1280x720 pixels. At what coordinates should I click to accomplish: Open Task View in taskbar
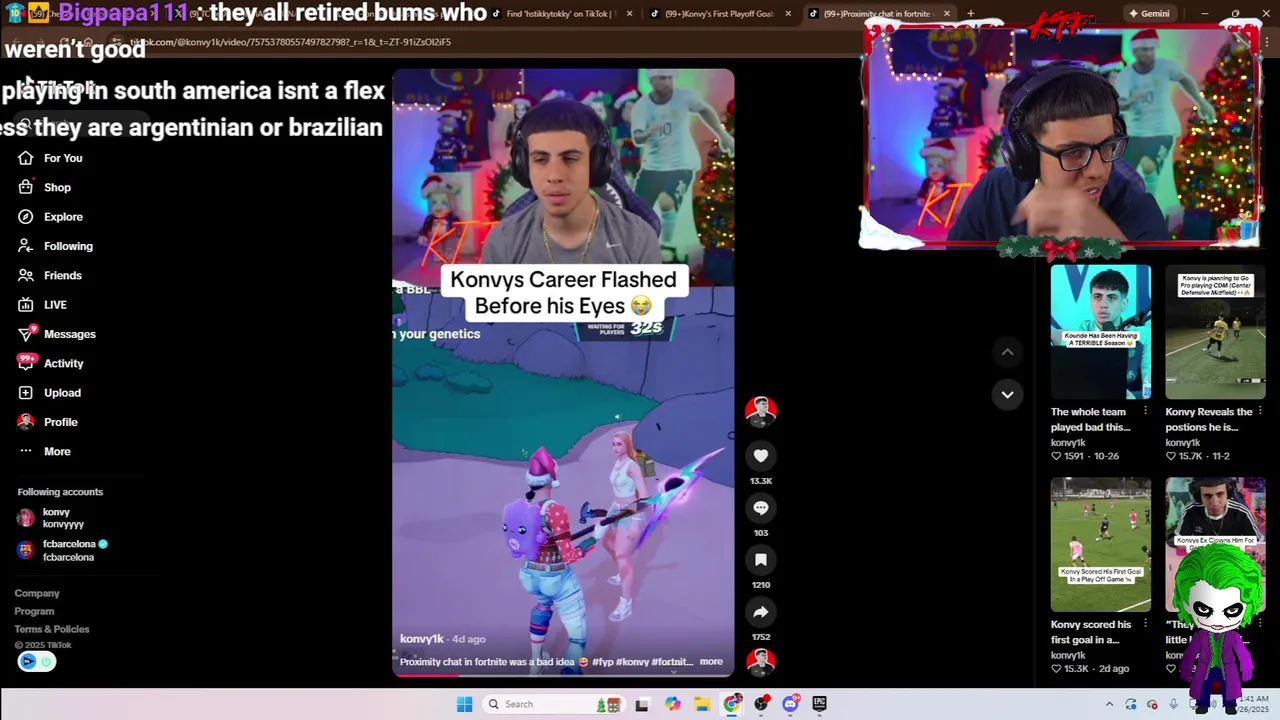[x=641, y=704]
